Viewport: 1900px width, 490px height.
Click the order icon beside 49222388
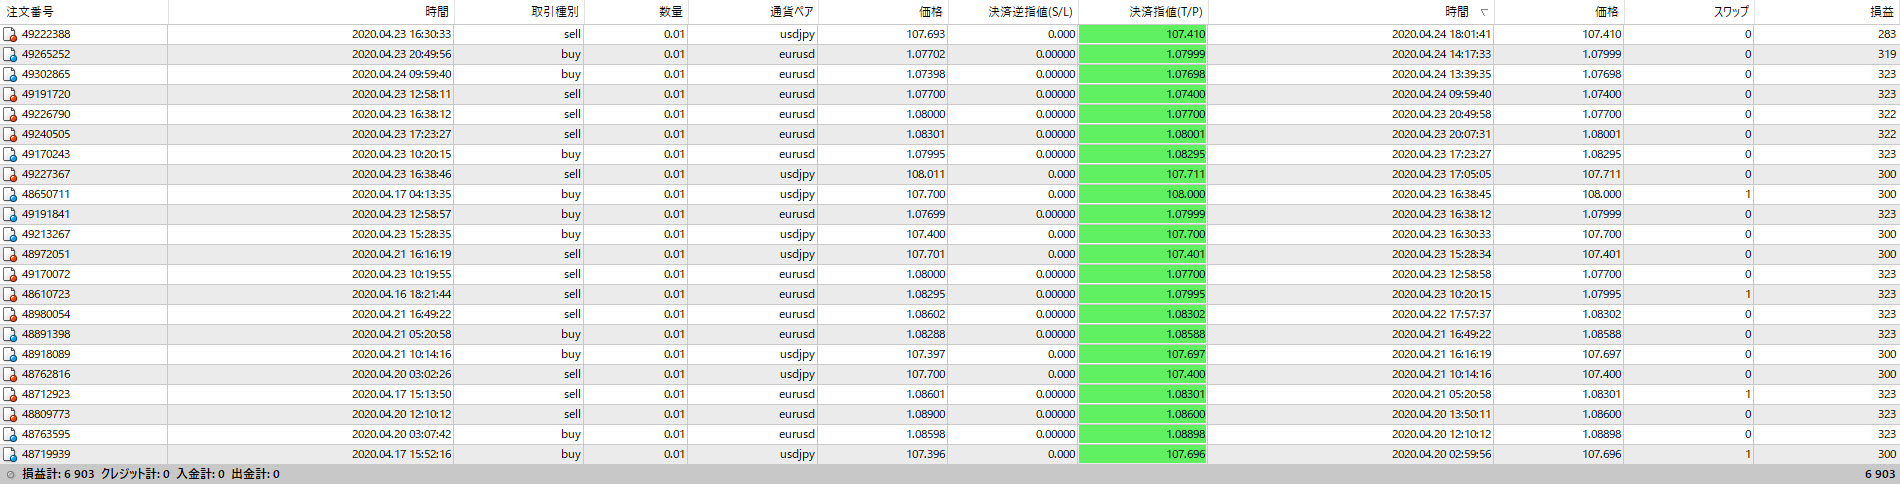coord(10,34)
